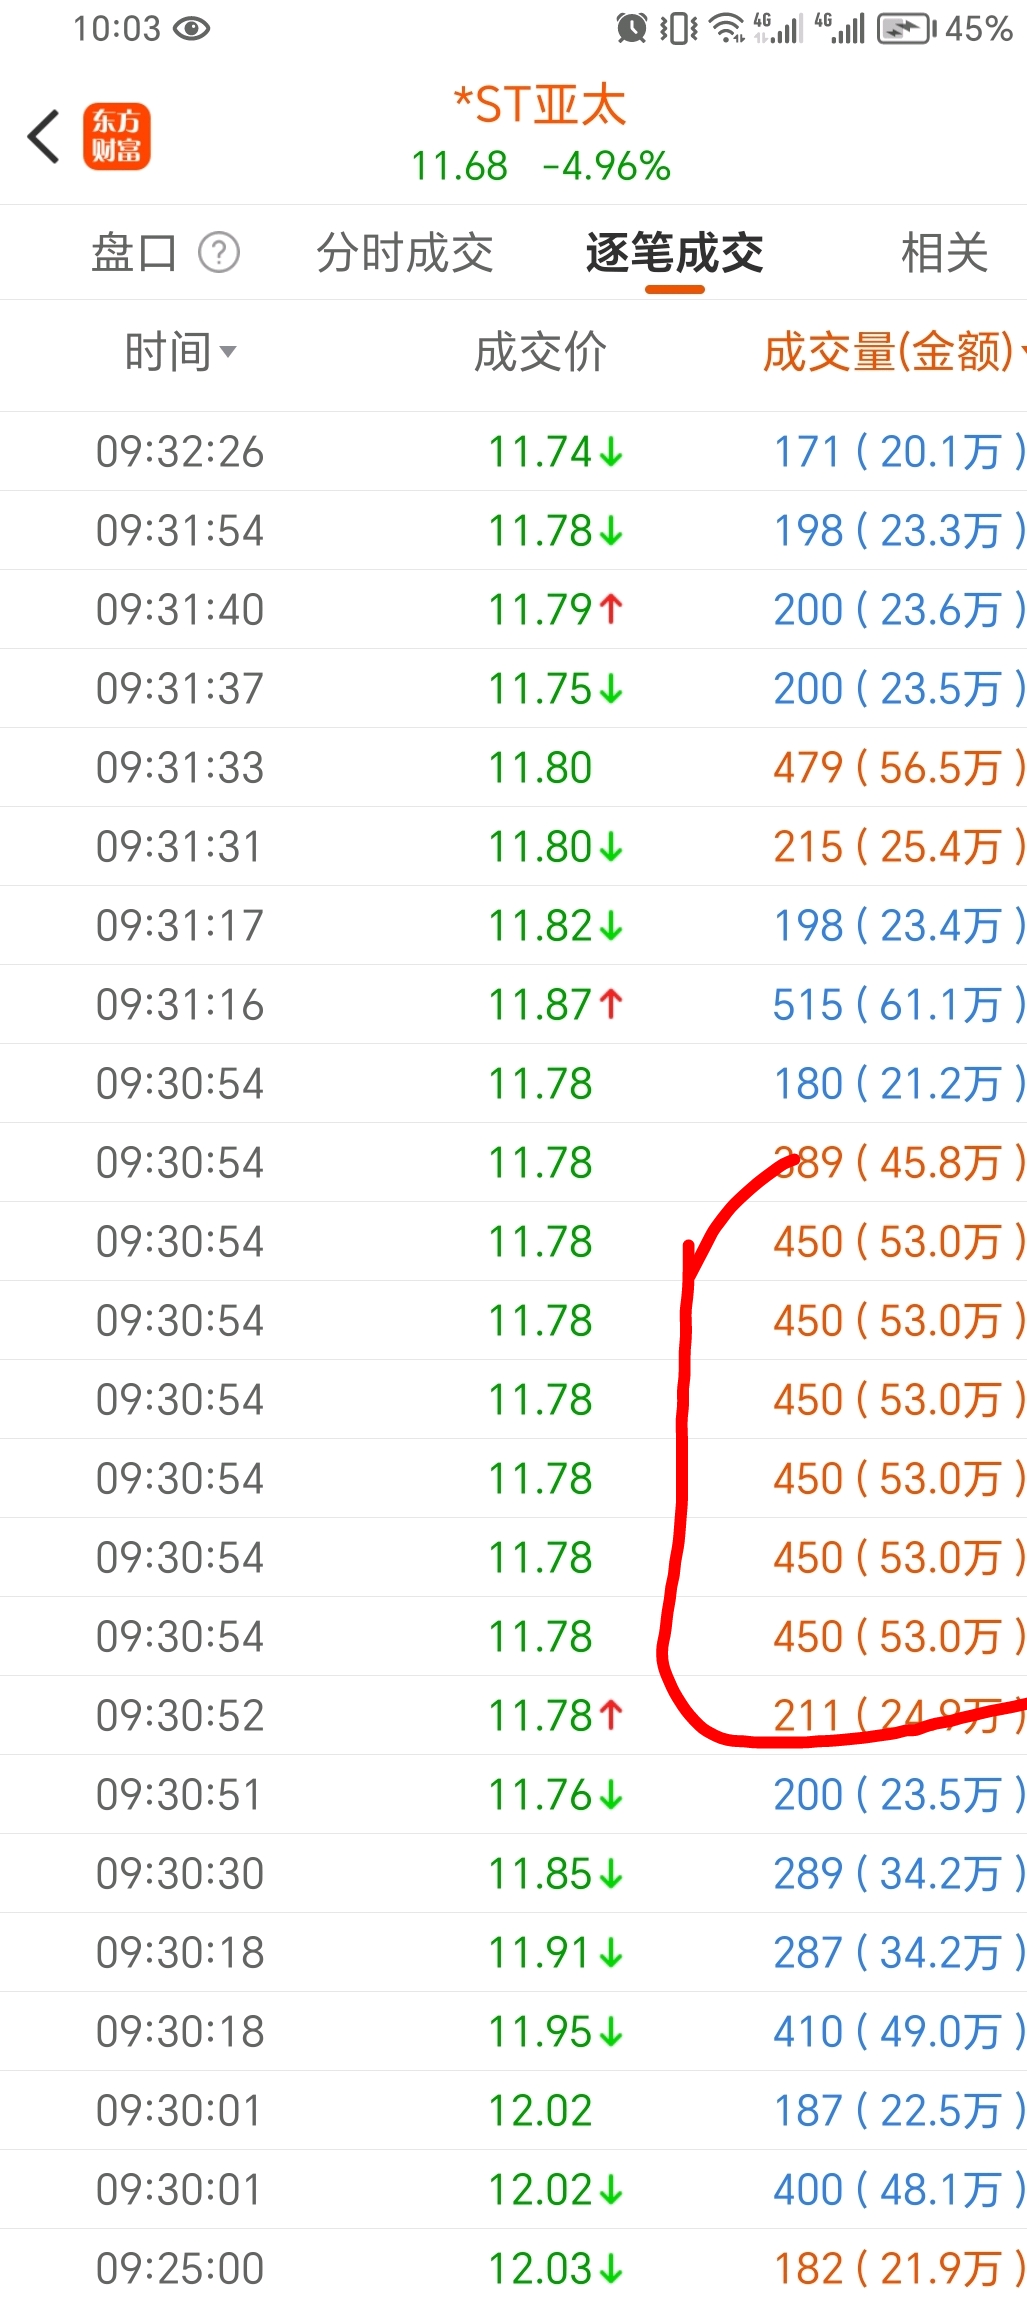1027x2307 pixels.
Task: Sort by 时间 column dropdown
Action: (180, 352)
